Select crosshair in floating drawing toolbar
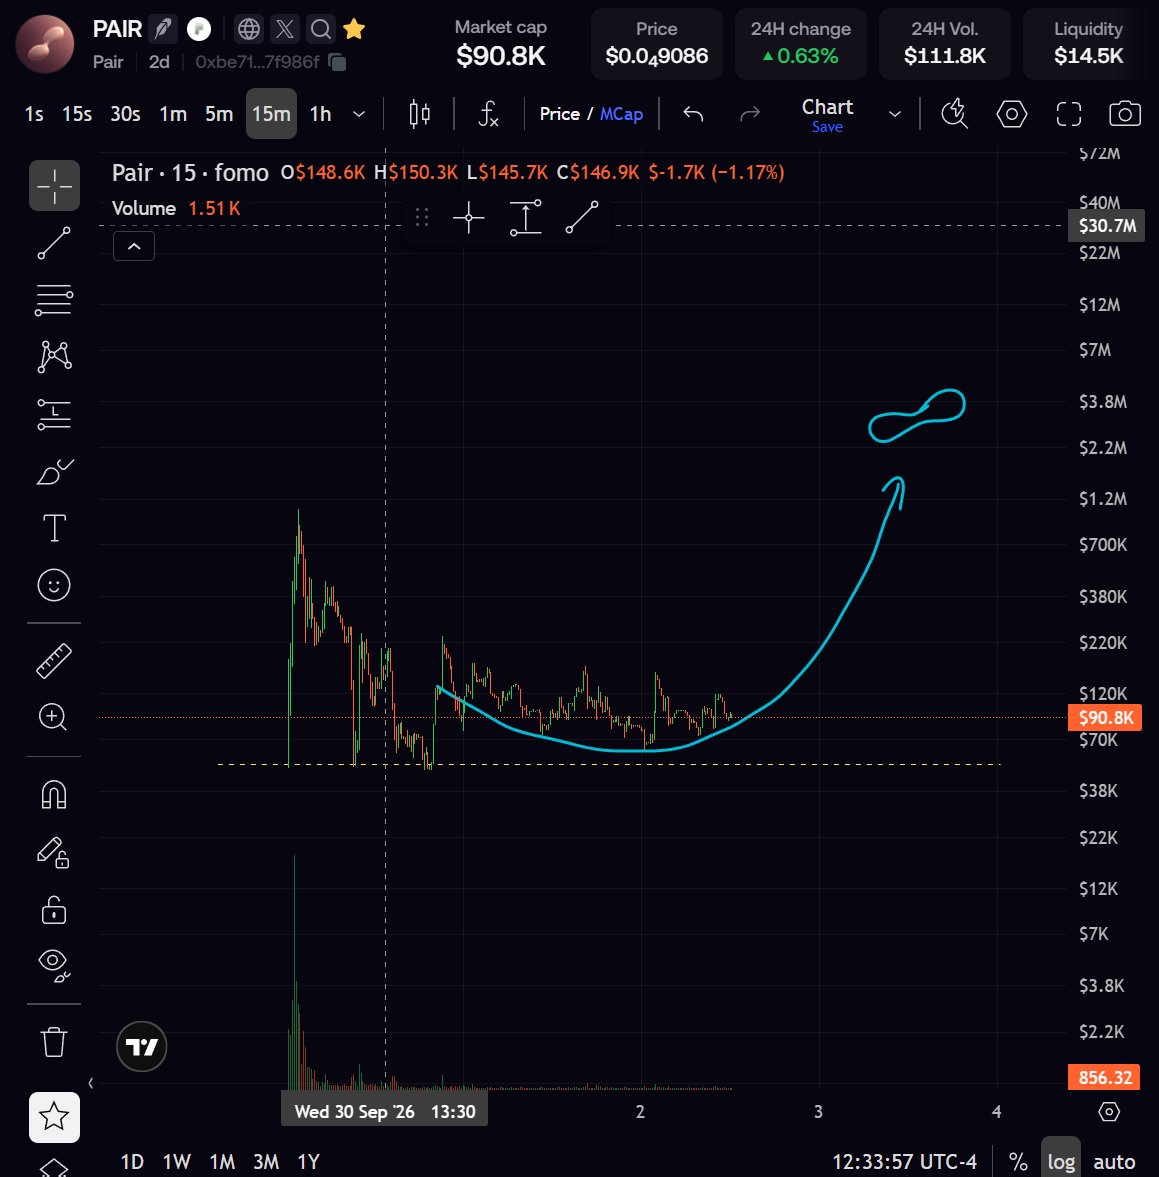 click(x=469, y=218)
